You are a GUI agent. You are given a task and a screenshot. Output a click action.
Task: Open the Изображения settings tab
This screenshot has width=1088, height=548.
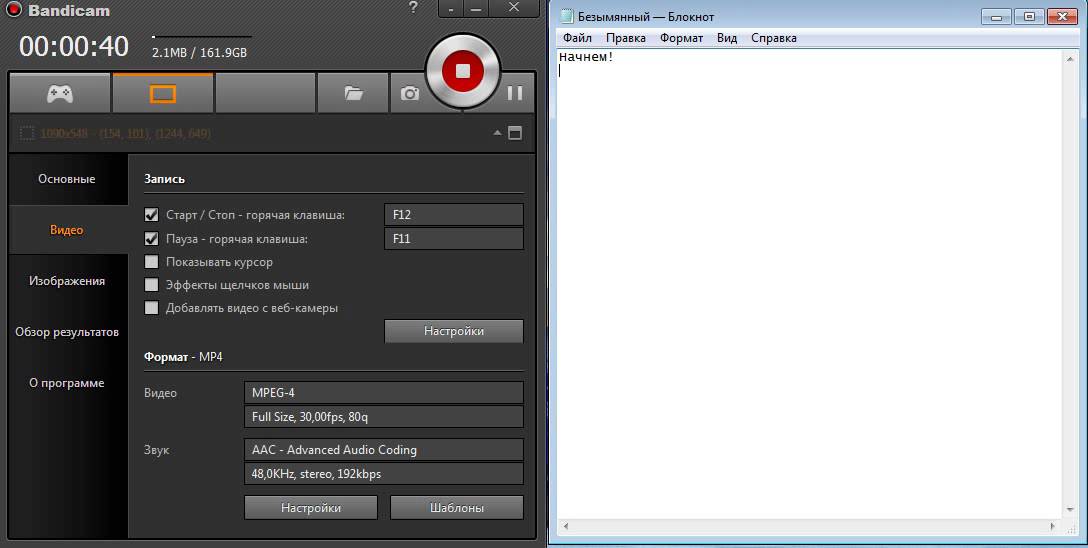coord(67,281)
